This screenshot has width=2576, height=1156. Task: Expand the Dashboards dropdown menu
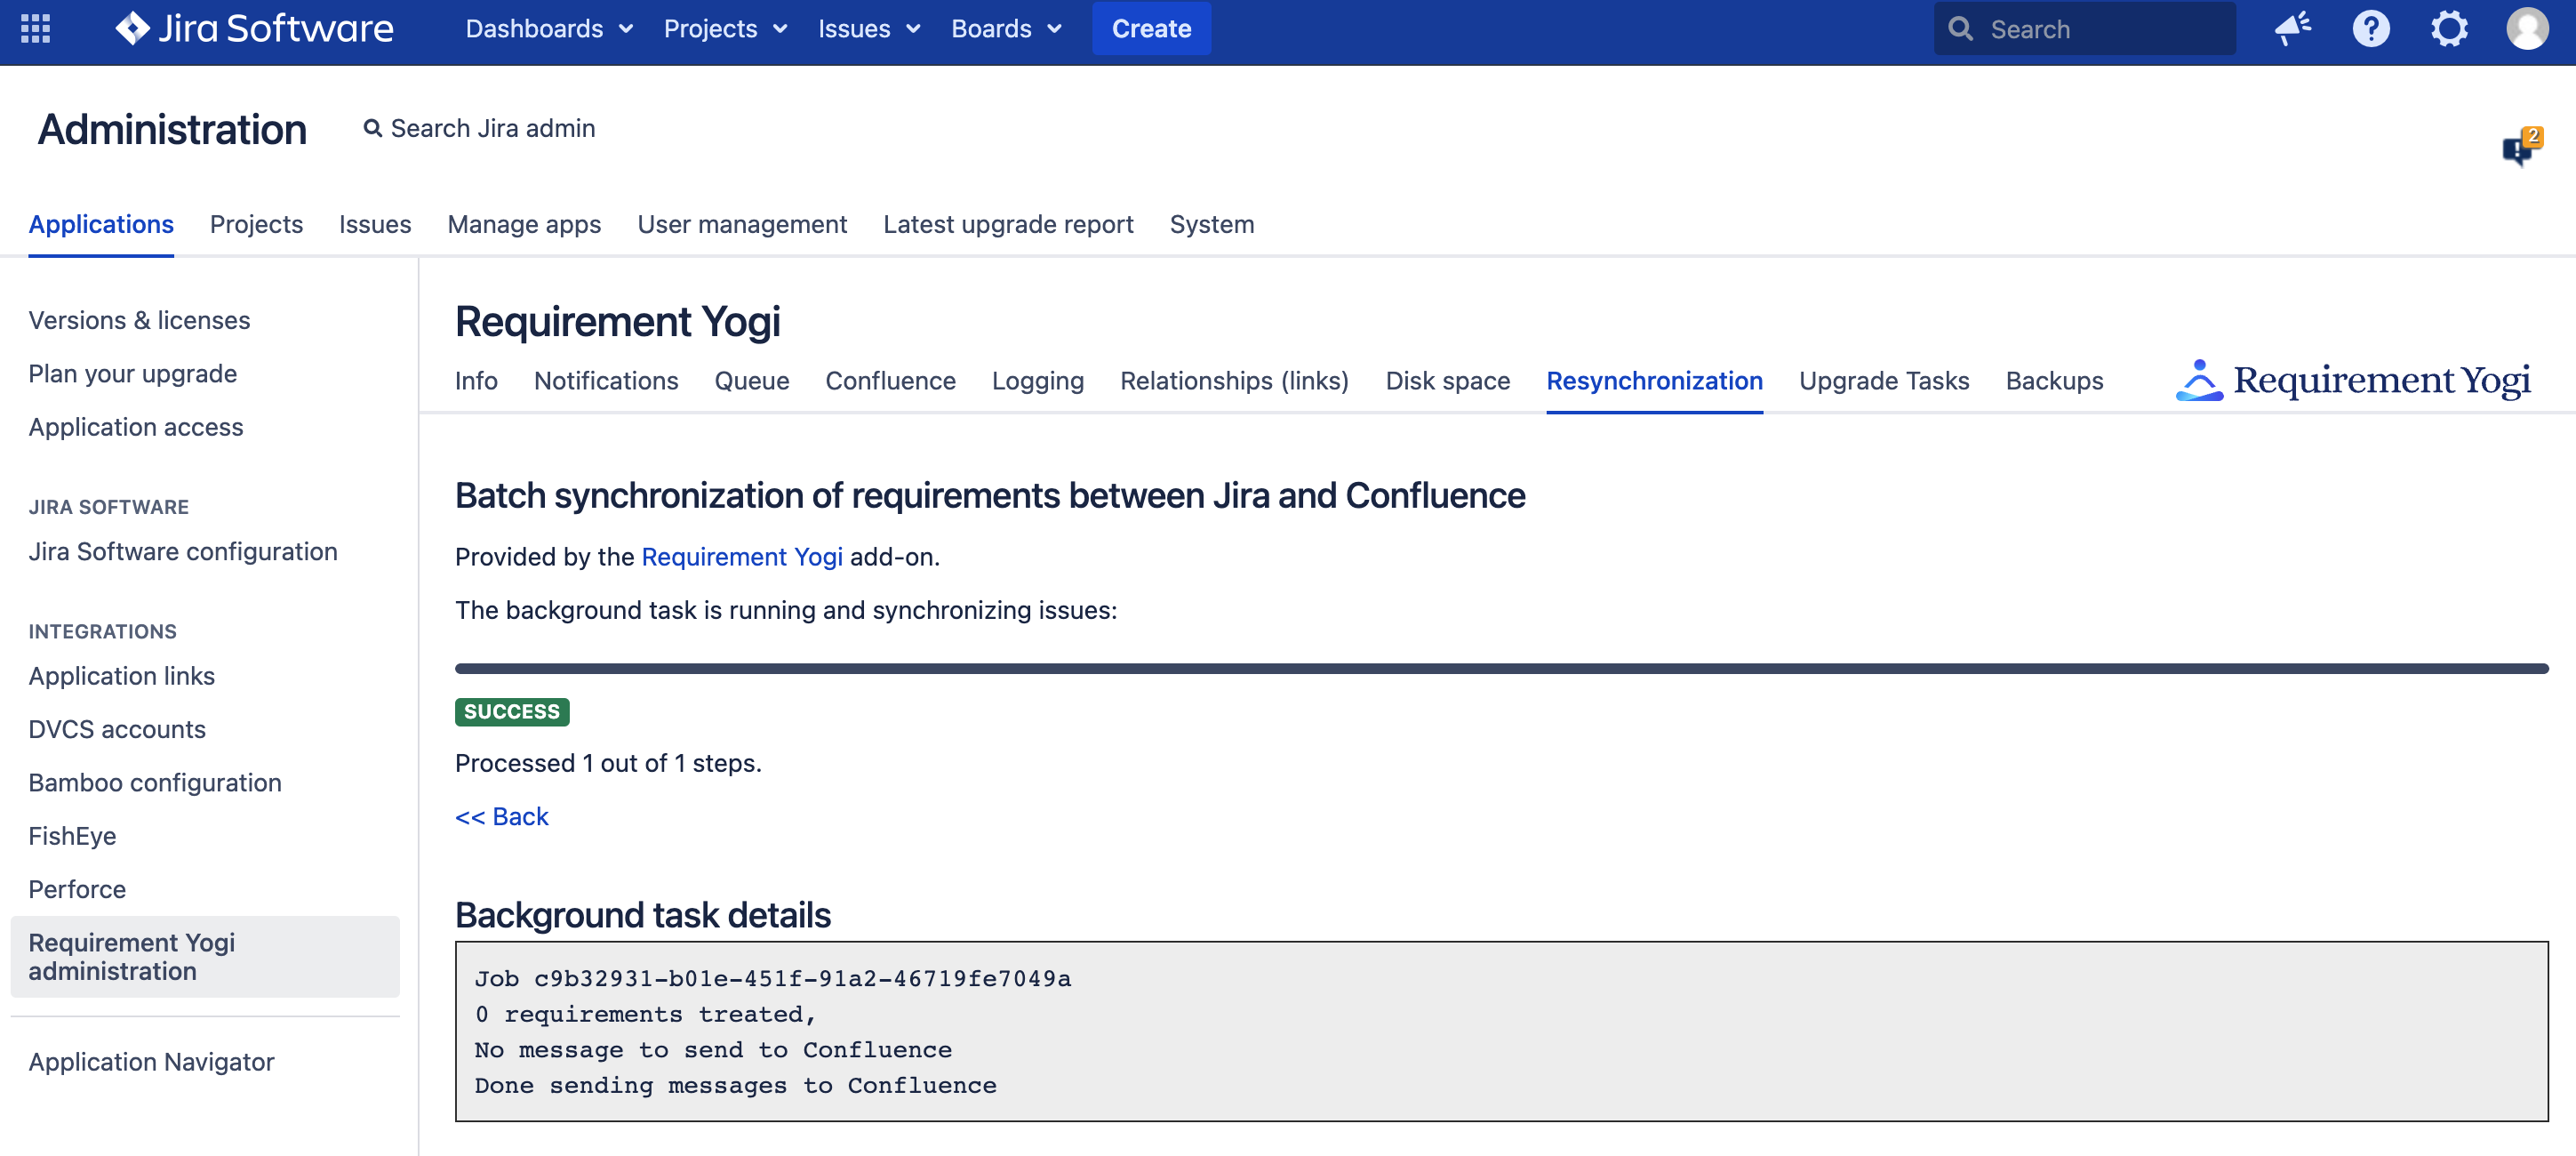click(x=549, y=28)
